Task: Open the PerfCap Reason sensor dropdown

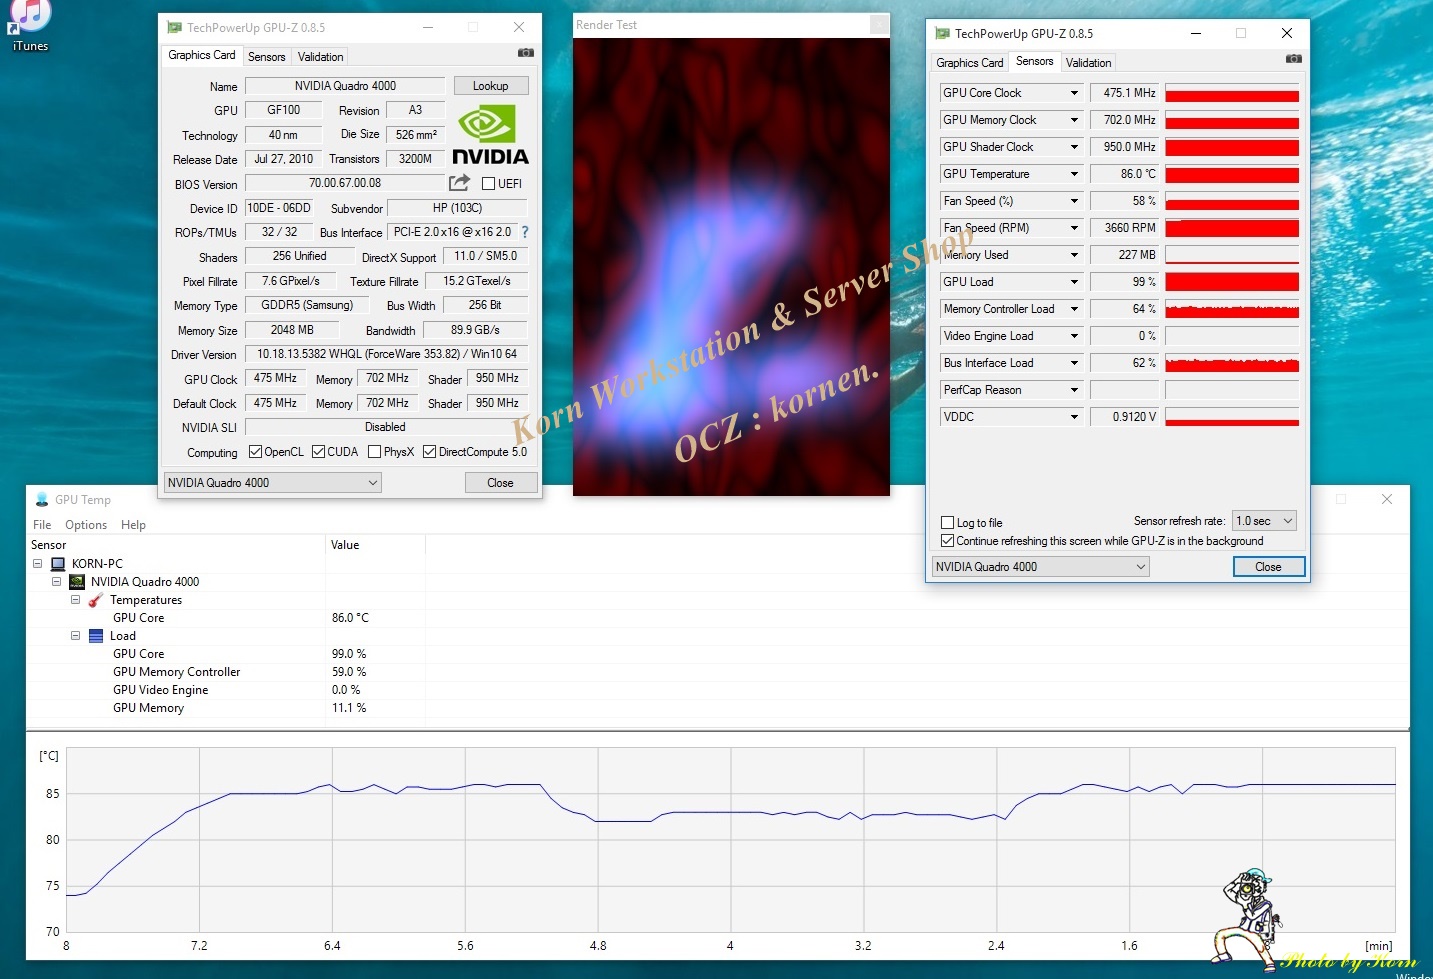Action: tap(1075, 390)
